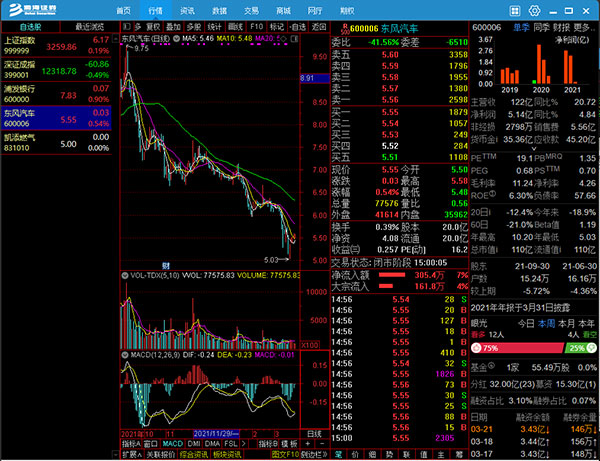Select 同季 financial view
The image size is (600, 461).
point(541,27)
